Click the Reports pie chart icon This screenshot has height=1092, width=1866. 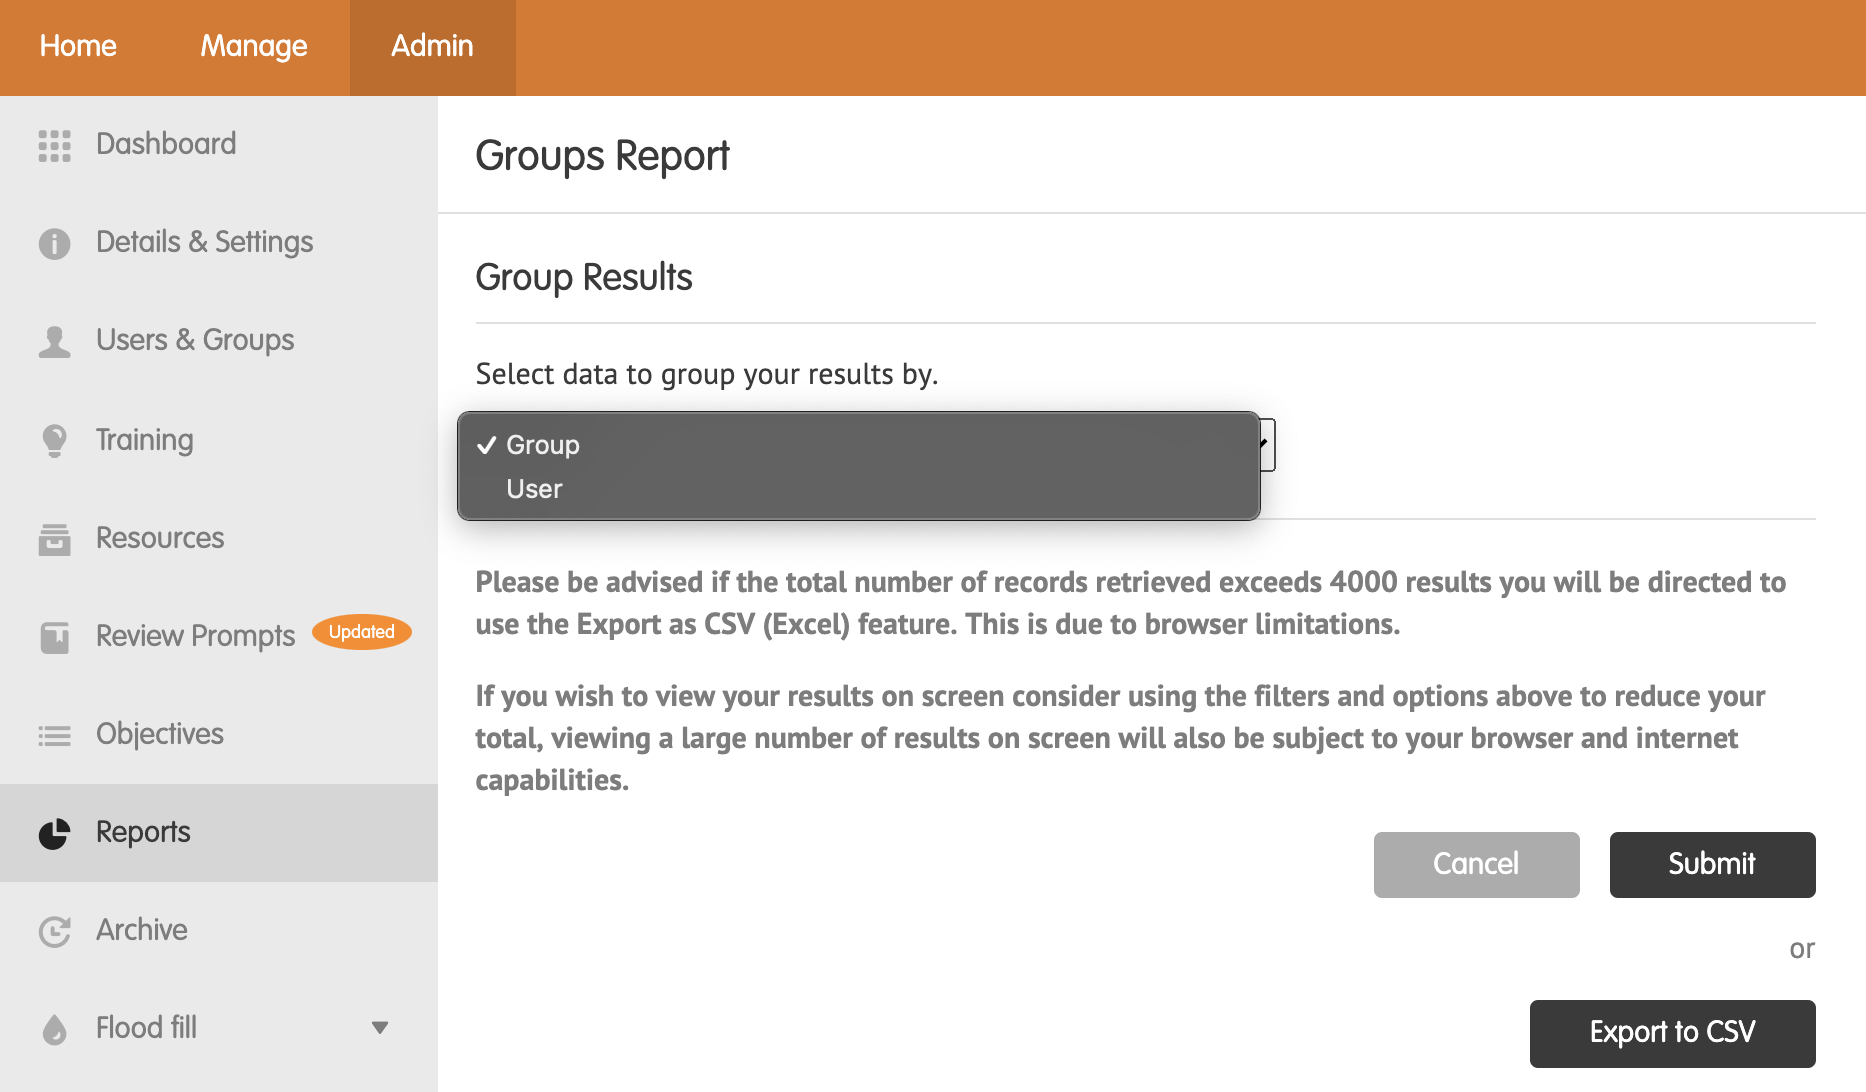point(54,833)
